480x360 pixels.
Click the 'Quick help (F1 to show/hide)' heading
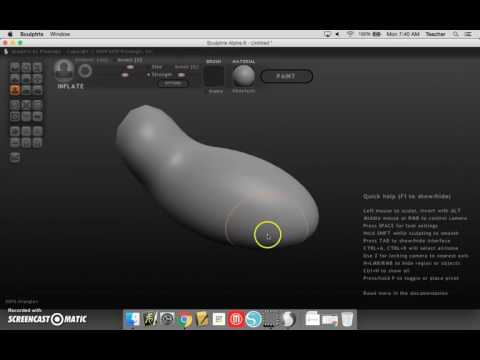407,197
